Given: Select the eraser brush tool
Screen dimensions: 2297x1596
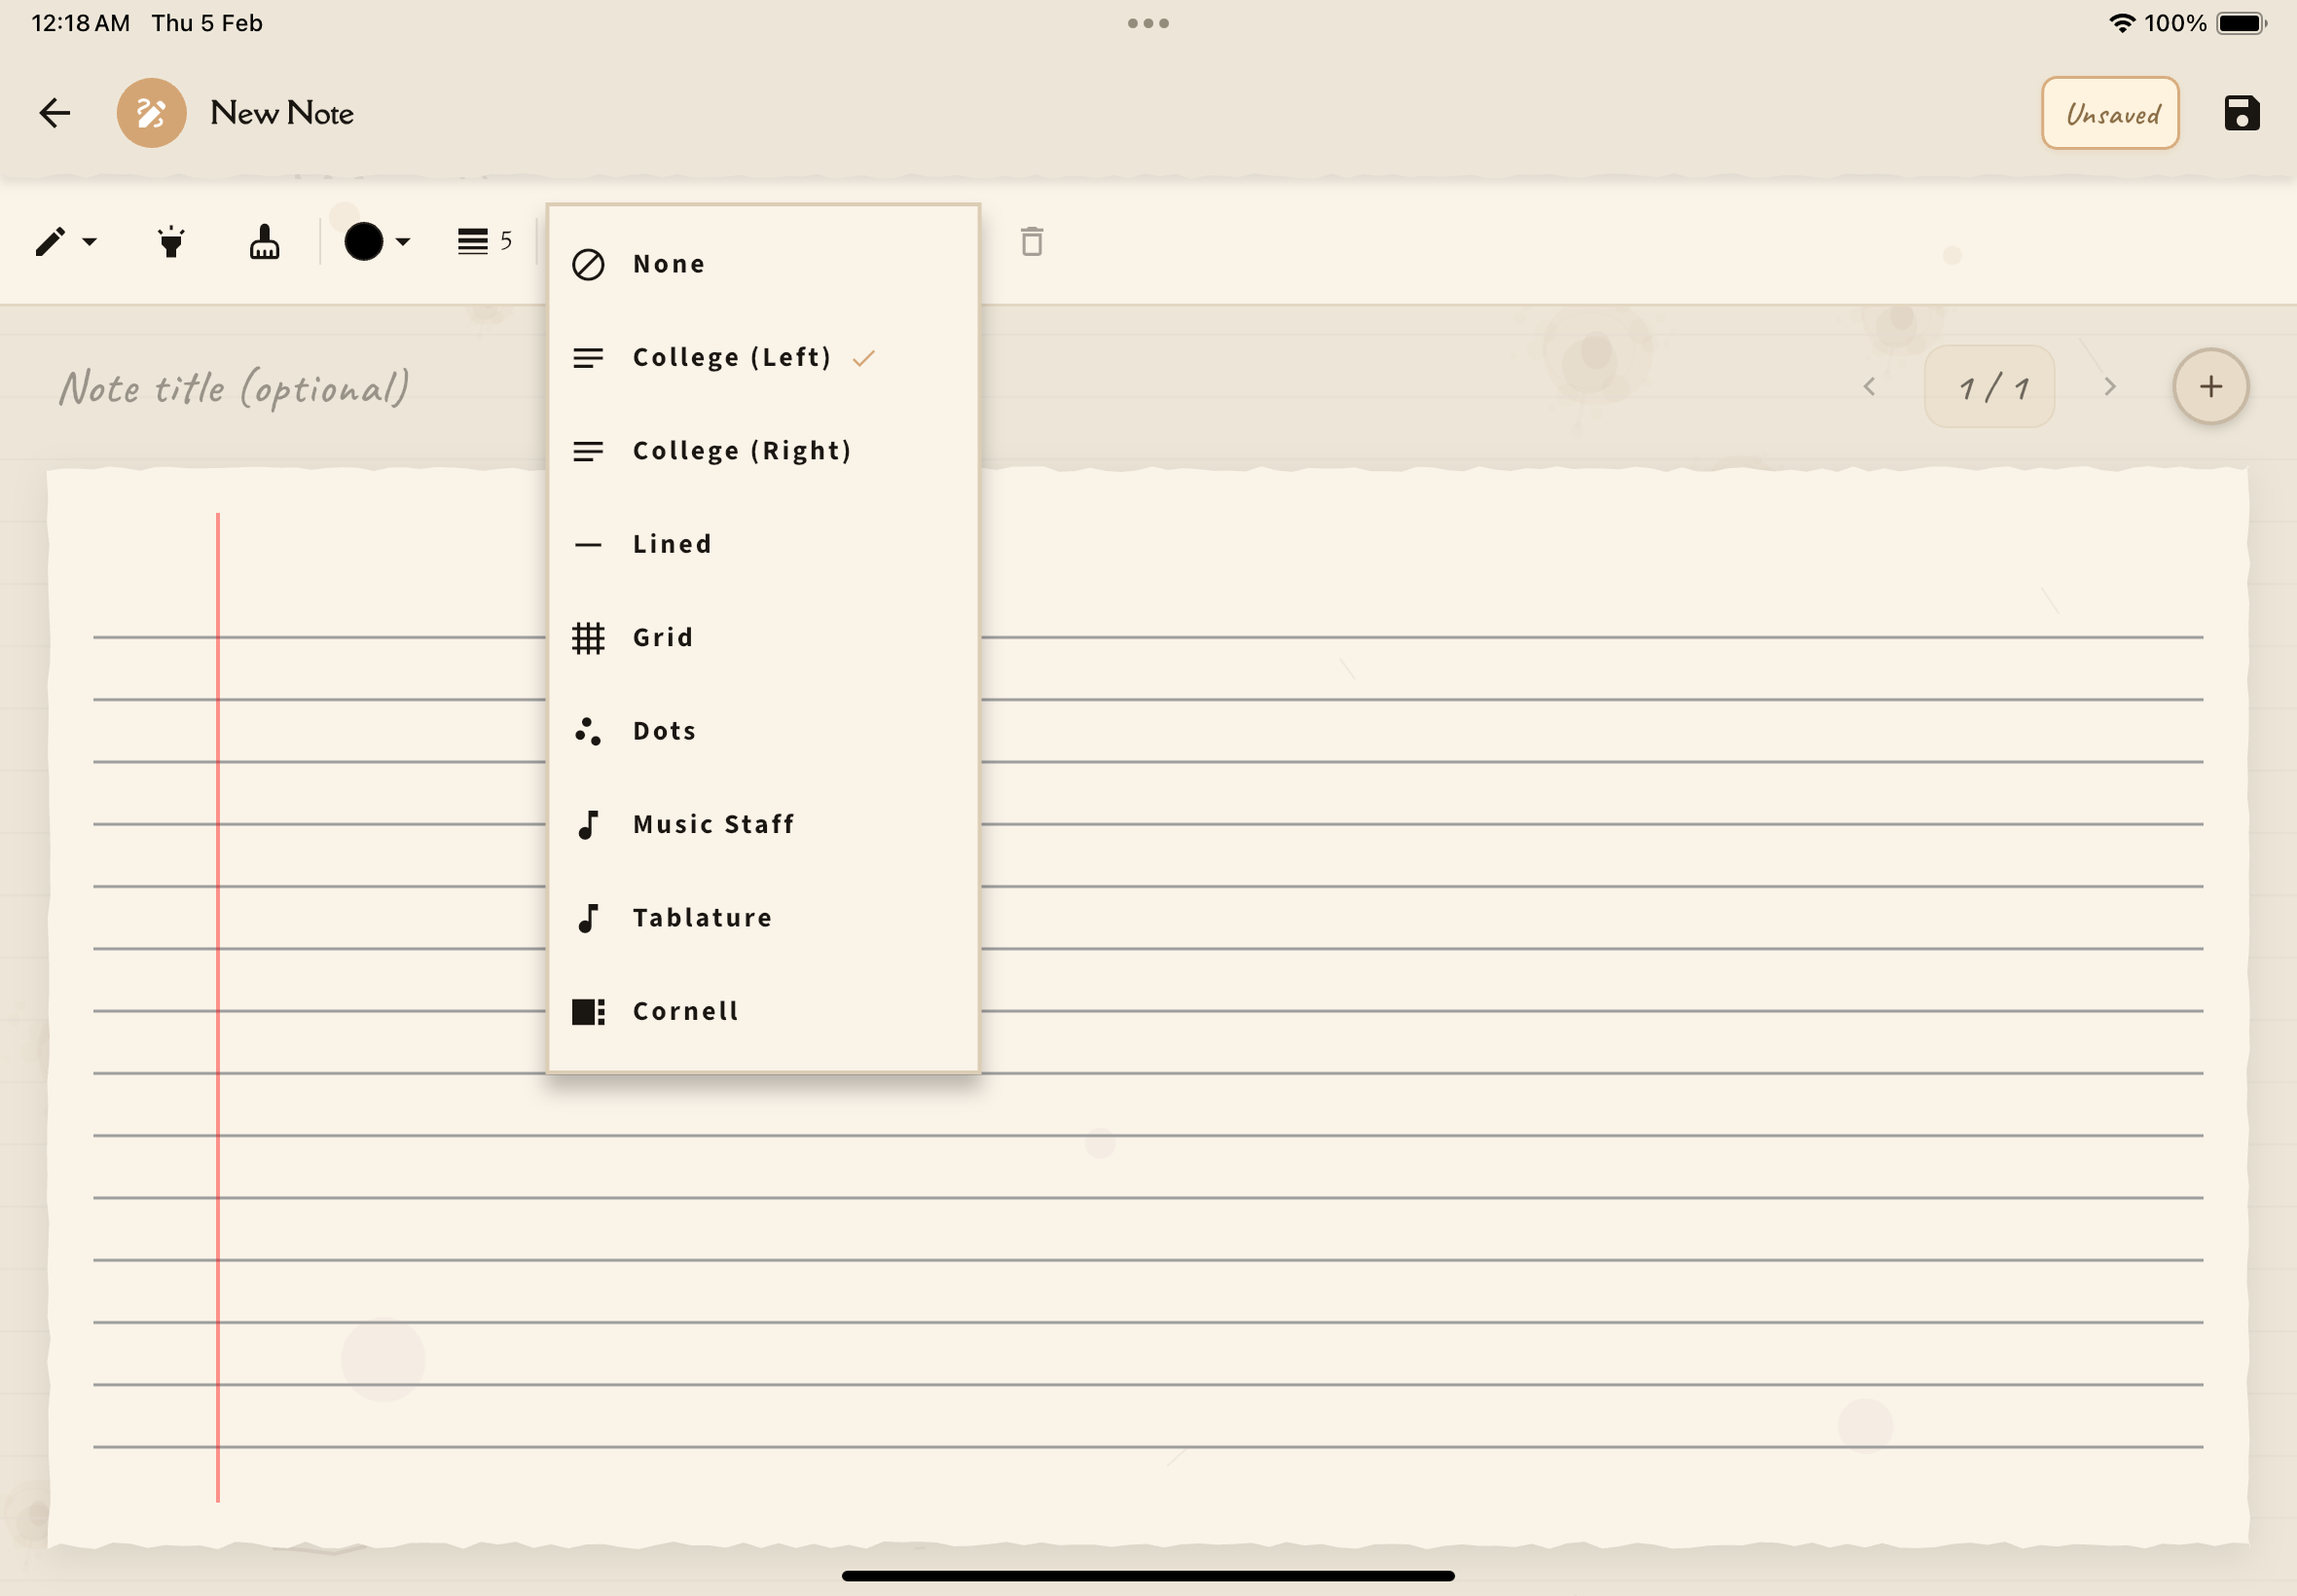Looking at the screenshot, I should 264,242.
